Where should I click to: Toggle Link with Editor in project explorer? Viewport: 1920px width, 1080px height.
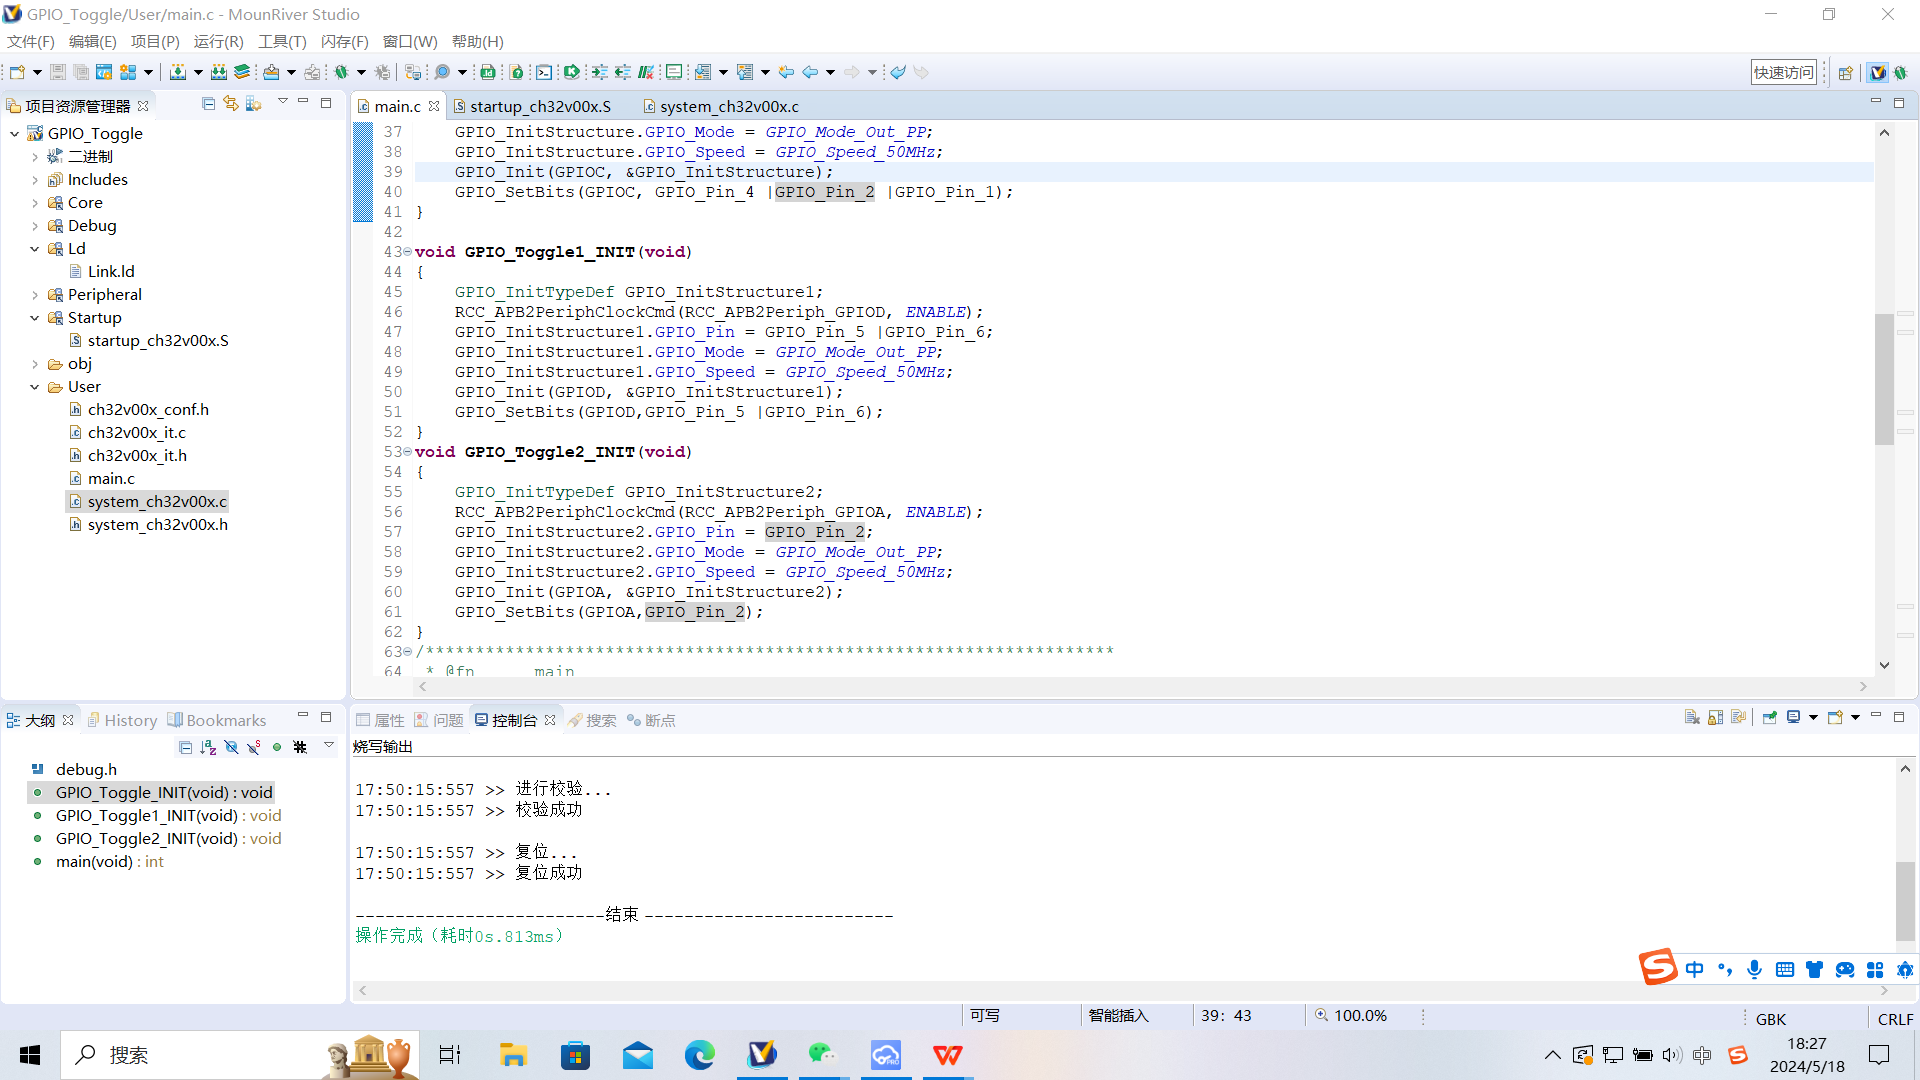[x=231, y=104]
